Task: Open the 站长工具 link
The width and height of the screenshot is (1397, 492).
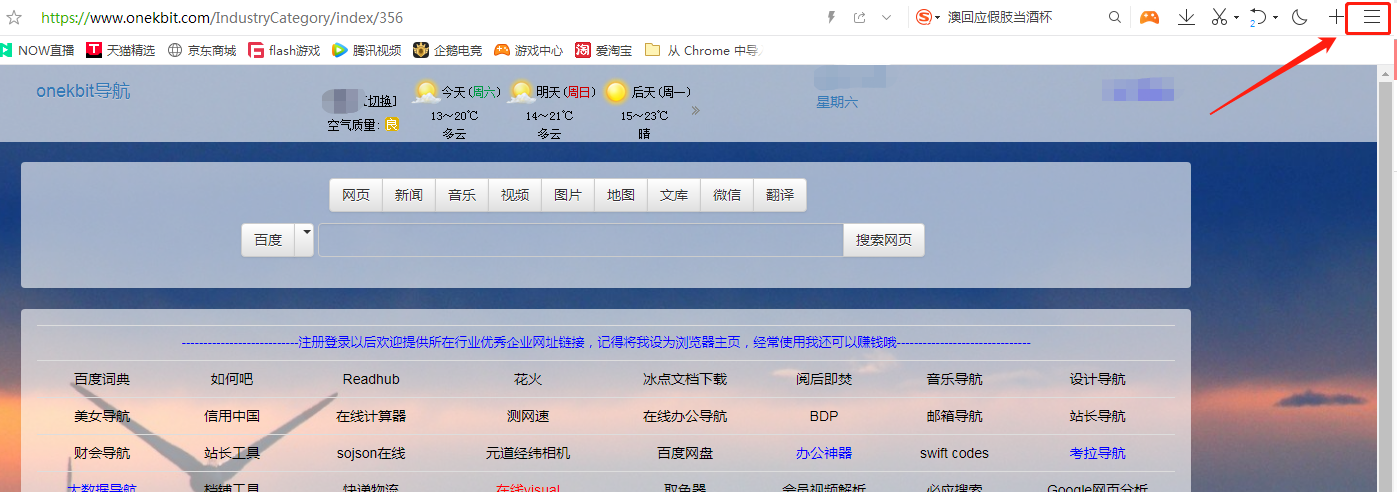Action: click(x=232, y=453)
